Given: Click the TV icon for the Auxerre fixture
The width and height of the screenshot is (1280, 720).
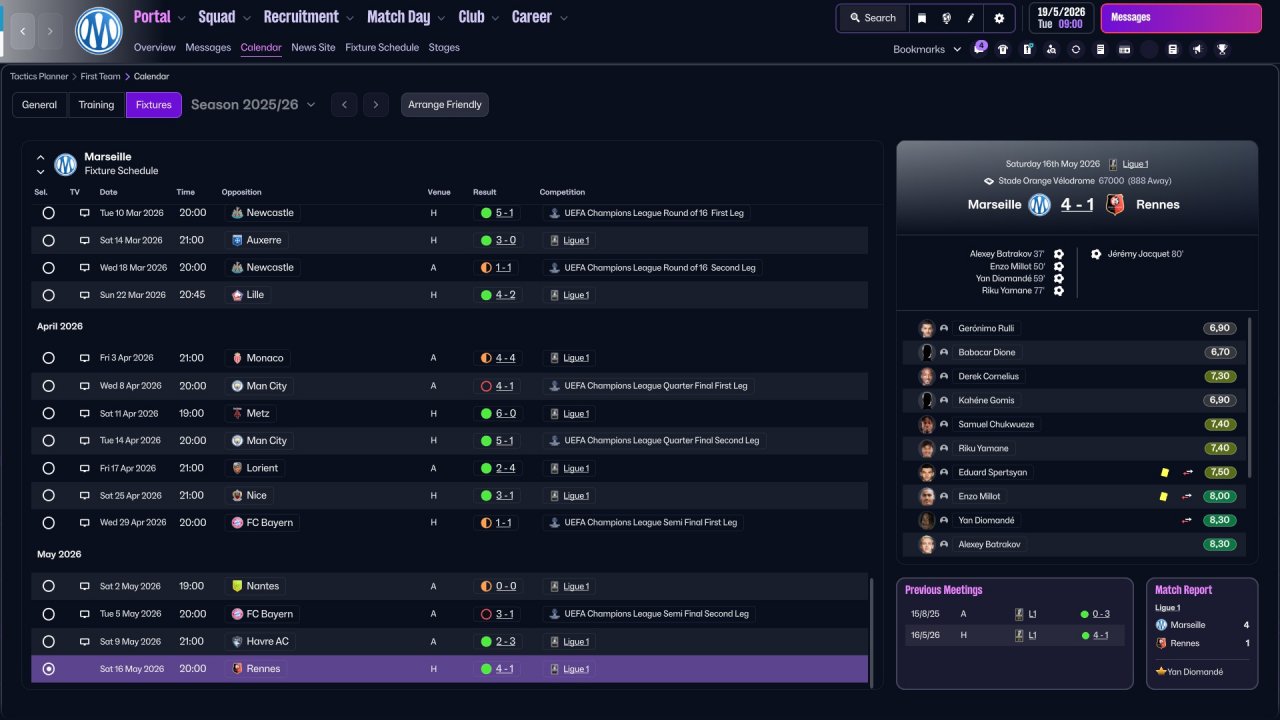Looking at the screenshot, I should coord(85,241).
